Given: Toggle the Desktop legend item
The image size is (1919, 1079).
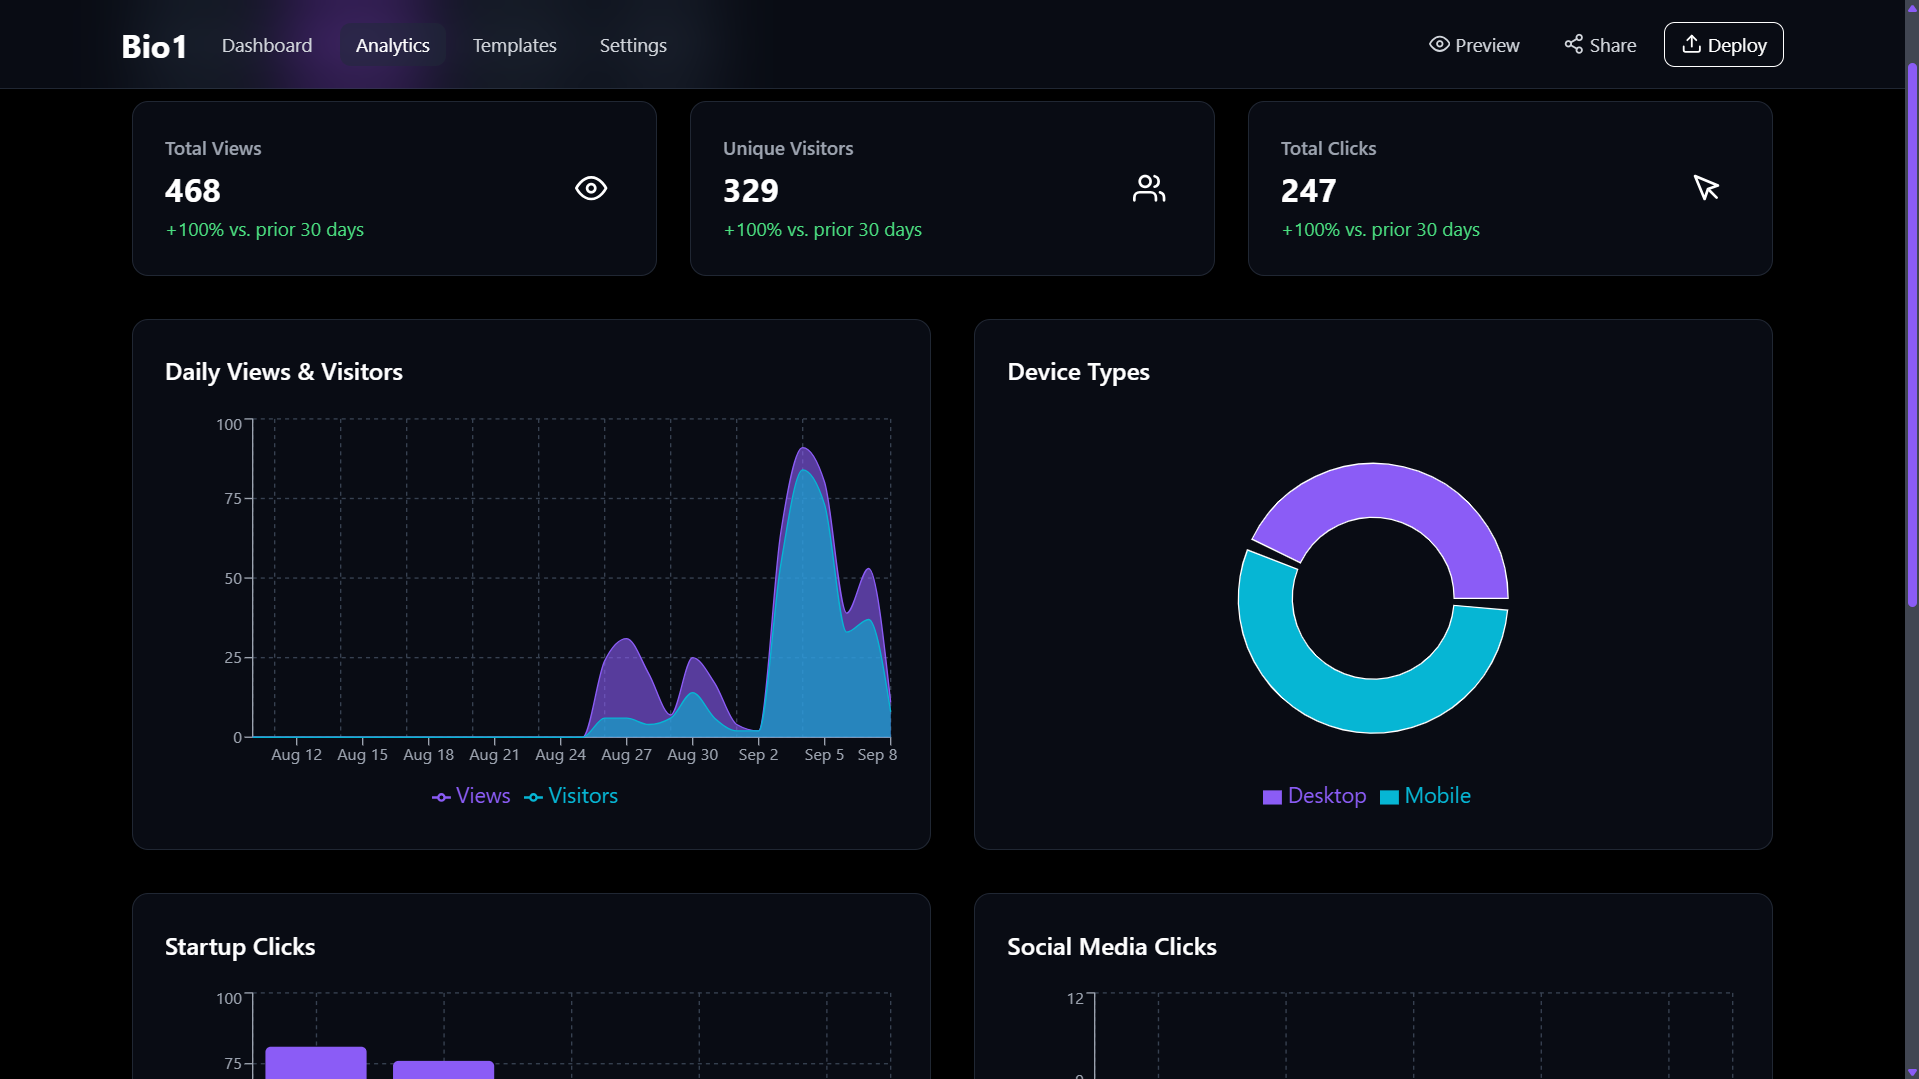Looking at the screenshot, I should coord(1314,796).
